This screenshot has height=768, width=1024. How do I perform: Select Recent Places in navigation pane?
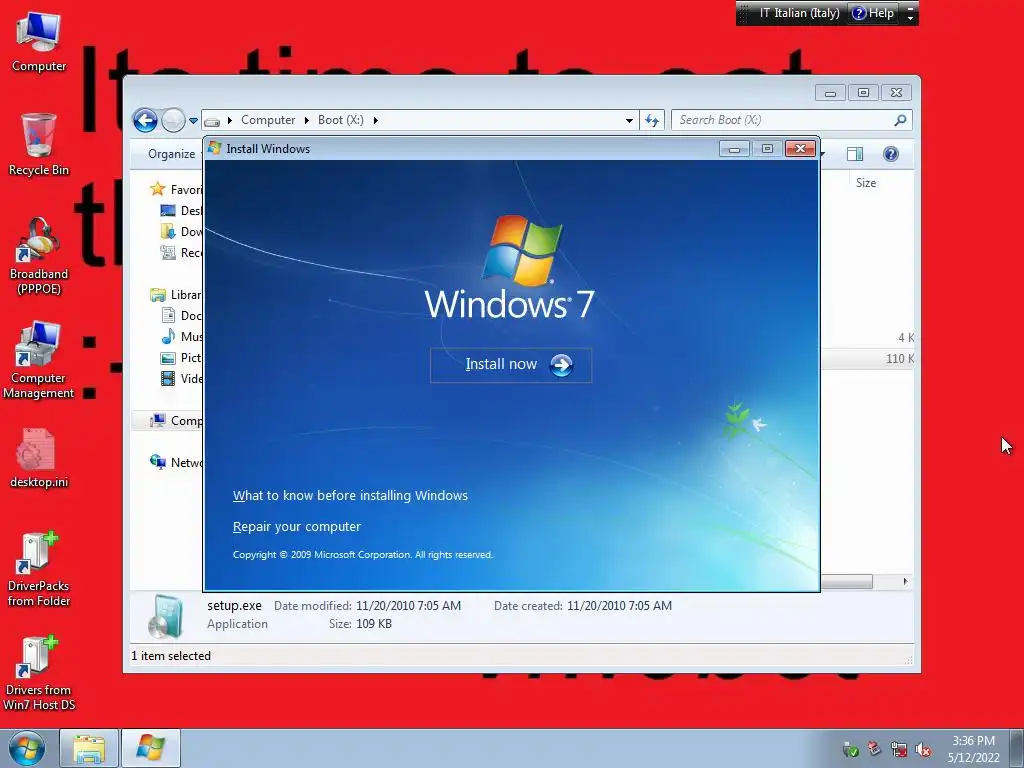[182, 252]
